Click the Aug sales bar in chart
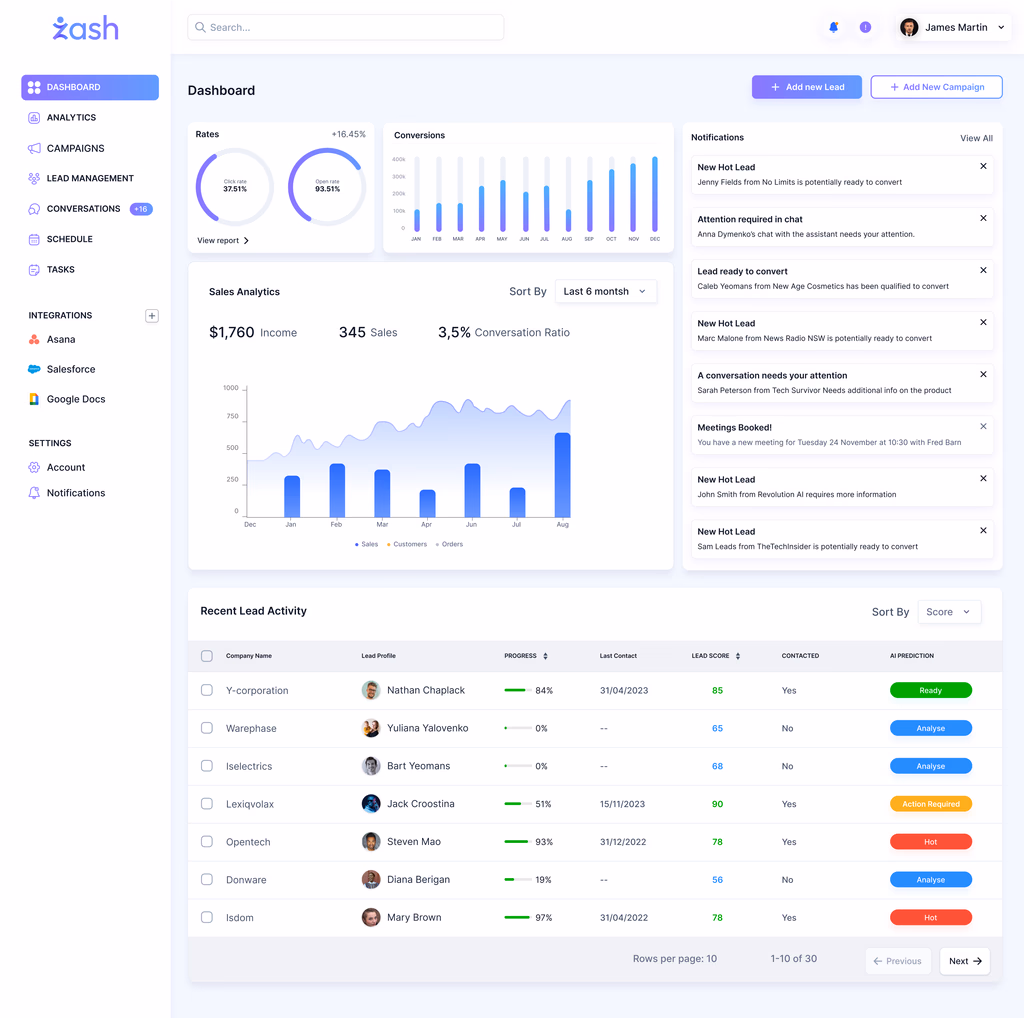The width and height of the screenshot is (1024, 1018). click(x=562, y=475)
